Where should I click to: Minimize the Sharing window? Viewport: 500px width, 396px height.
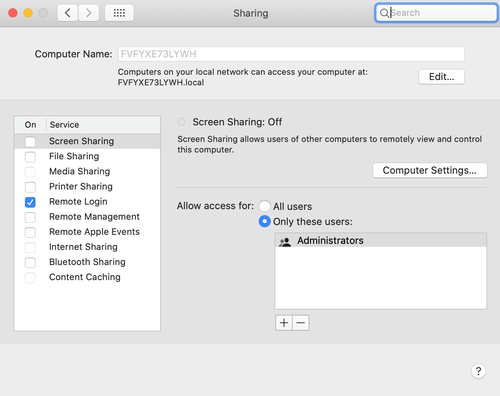tap(28, 13)
